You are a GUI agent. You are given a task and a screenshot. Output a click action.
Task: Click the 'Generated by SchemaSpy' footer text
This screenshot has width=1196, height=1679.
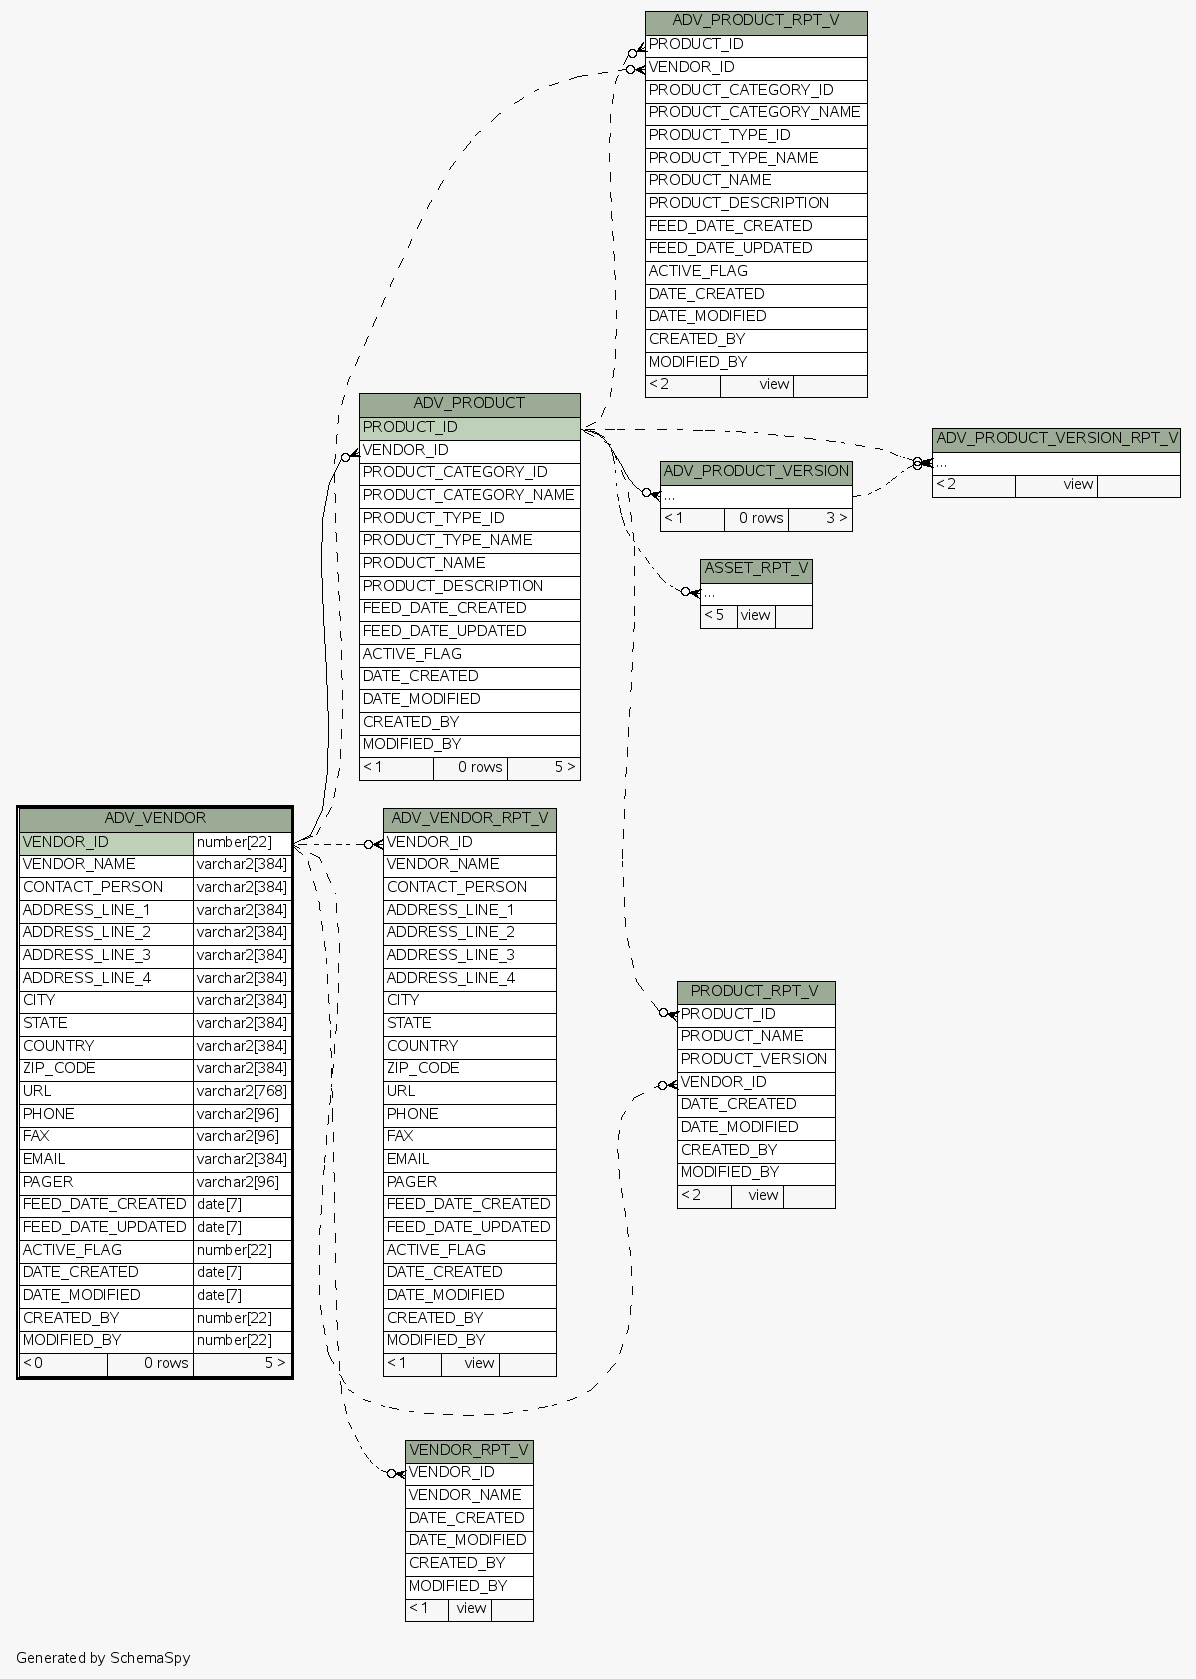click(x=103, y=1658)
